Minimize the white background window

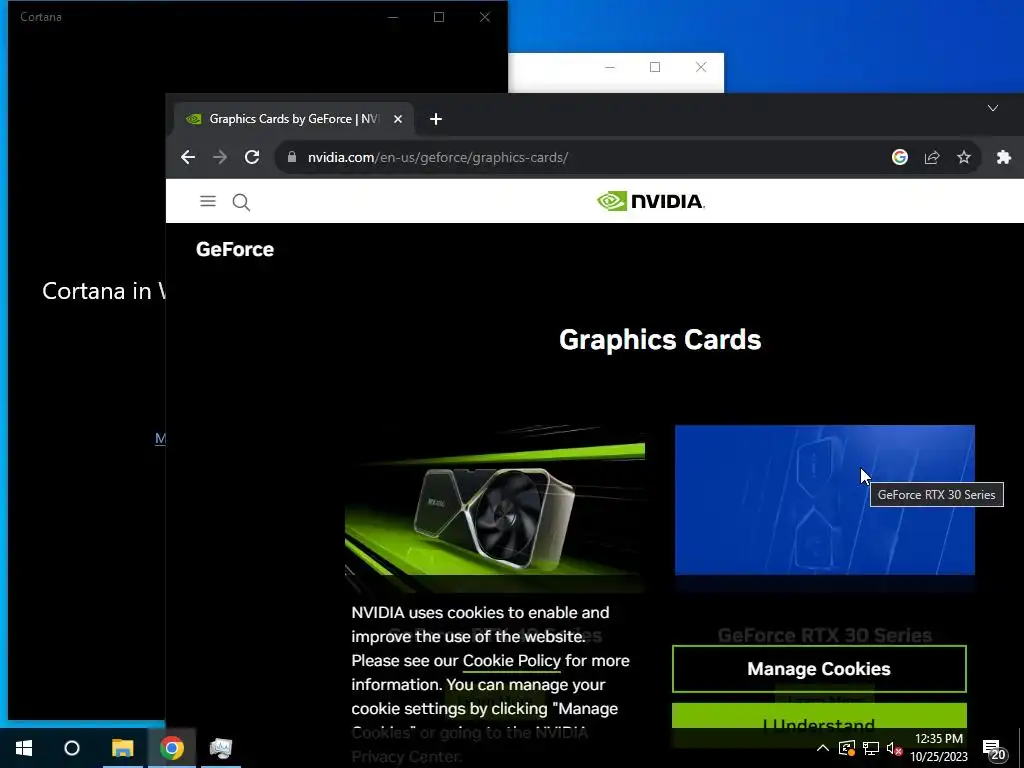tap(610, 67)
